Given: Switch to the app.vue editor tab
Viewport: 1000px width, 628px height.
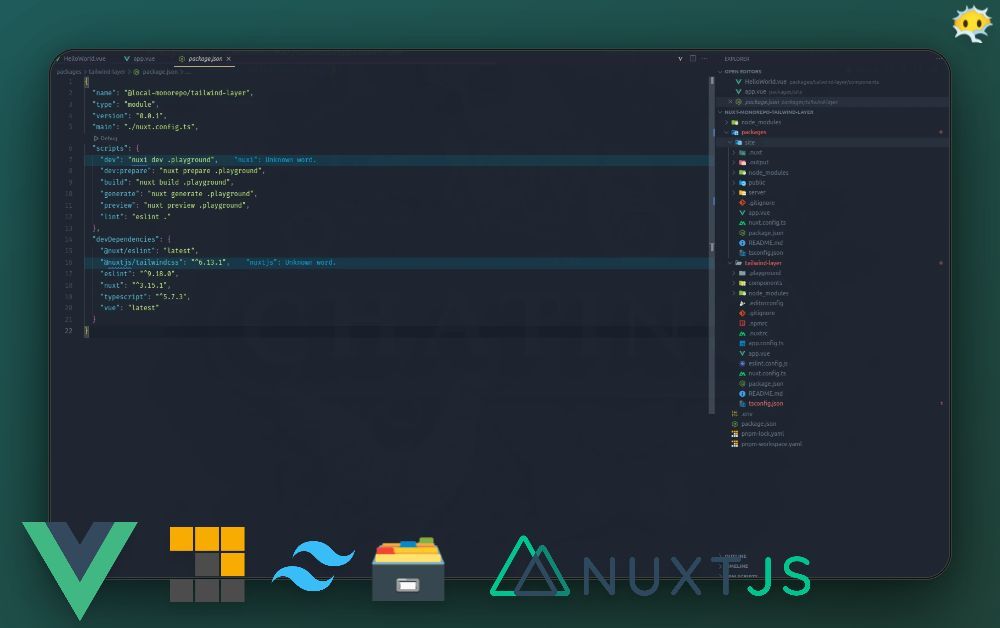Looking at the screenshot, I should 140,59.
